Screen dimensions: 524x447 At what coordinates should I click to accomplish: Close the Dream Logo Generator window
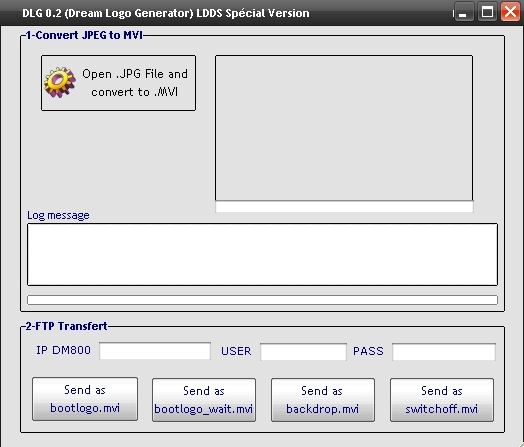point(510,12)
